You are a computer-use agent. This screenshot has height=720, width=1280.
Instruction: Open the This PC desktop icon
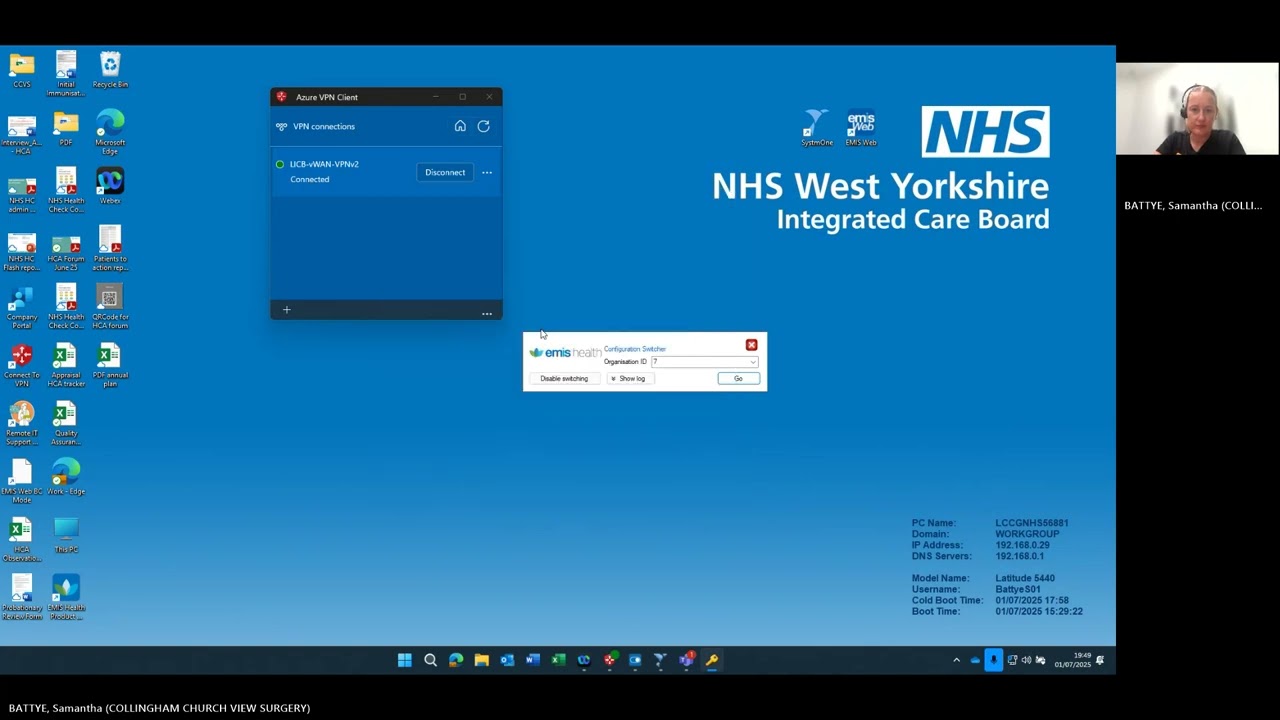[x=66, y=535]
